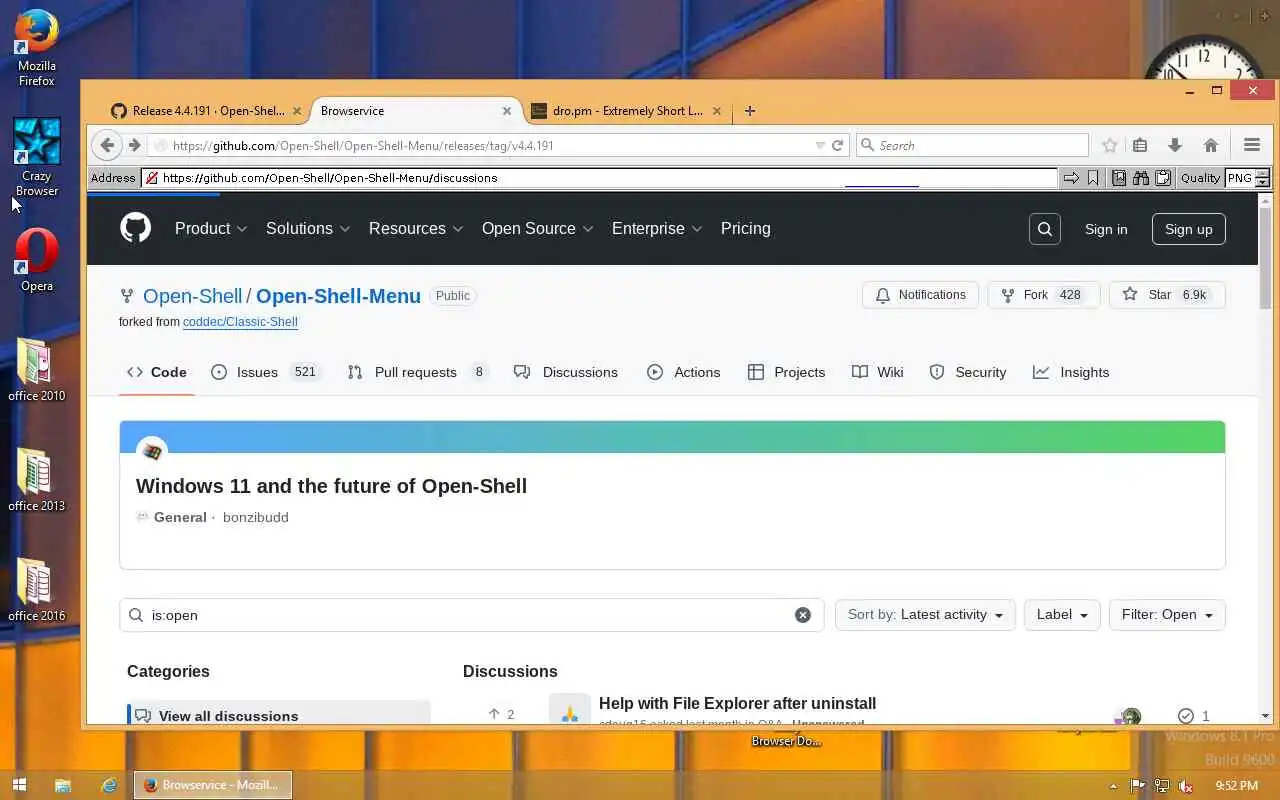Click the Browservice saved pages icon beside the bookmark icon
The height and width of the screenshot is (800, 1280).
coord(1118,178)
